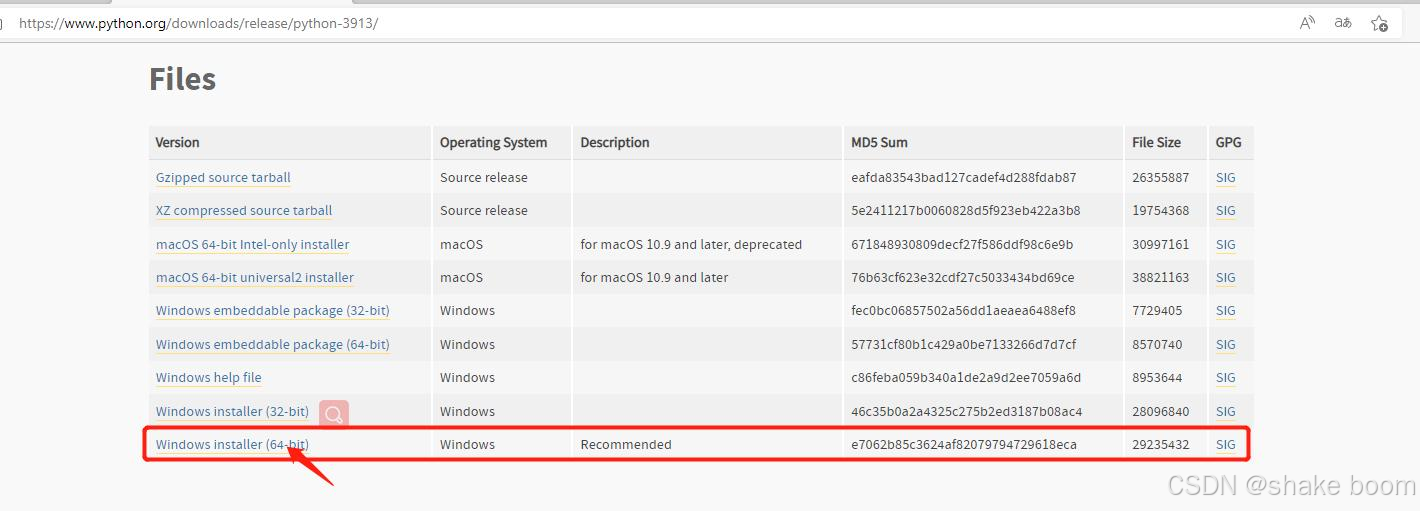The image size is (1420, 511).
Task: Download Windows installer (64-bit)
Action: point(232,445)
